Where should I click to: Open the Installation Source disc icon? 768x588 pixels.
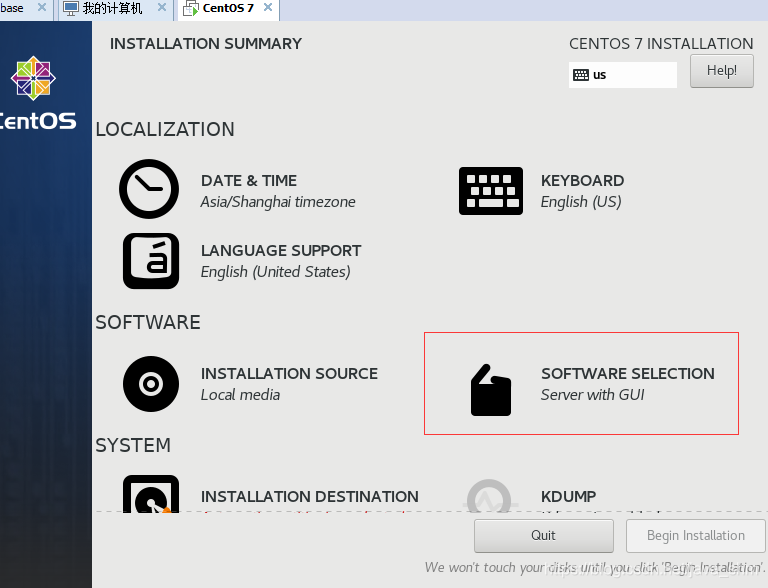tap(151, 384)
